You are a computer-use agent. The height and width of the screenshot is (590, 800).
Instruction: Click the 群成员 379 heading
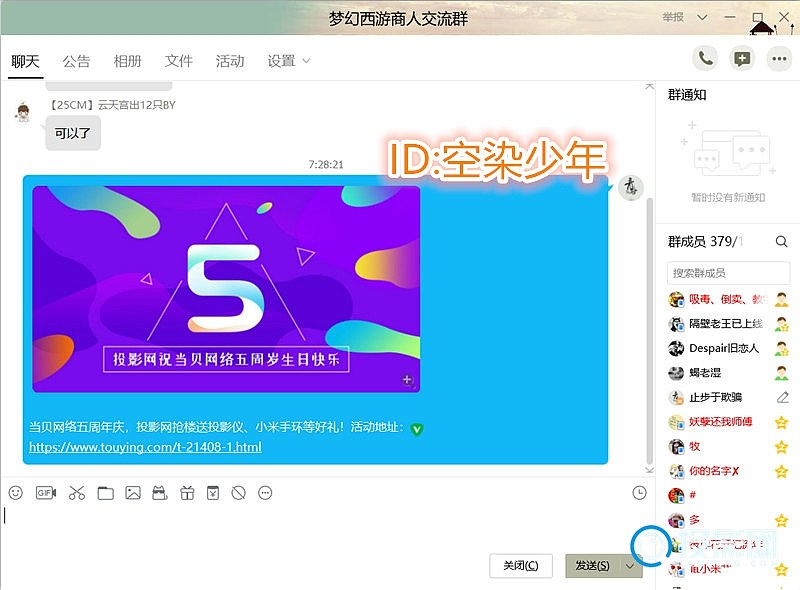coord(703,241)
